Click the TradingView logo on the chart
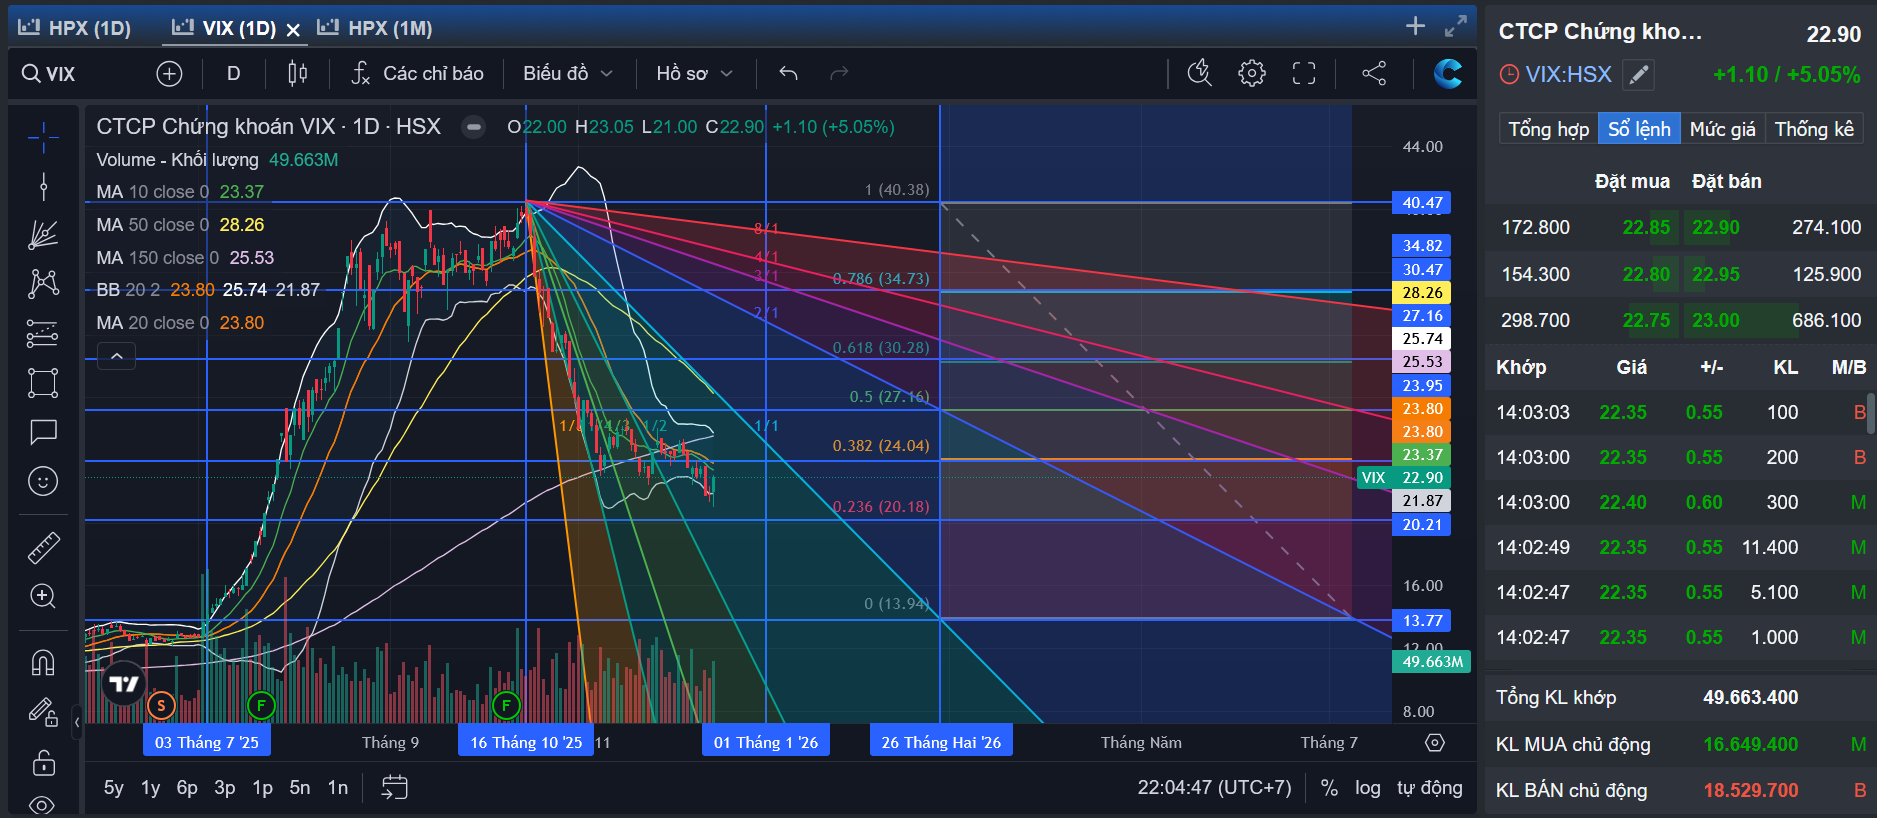 coord(124,684)
